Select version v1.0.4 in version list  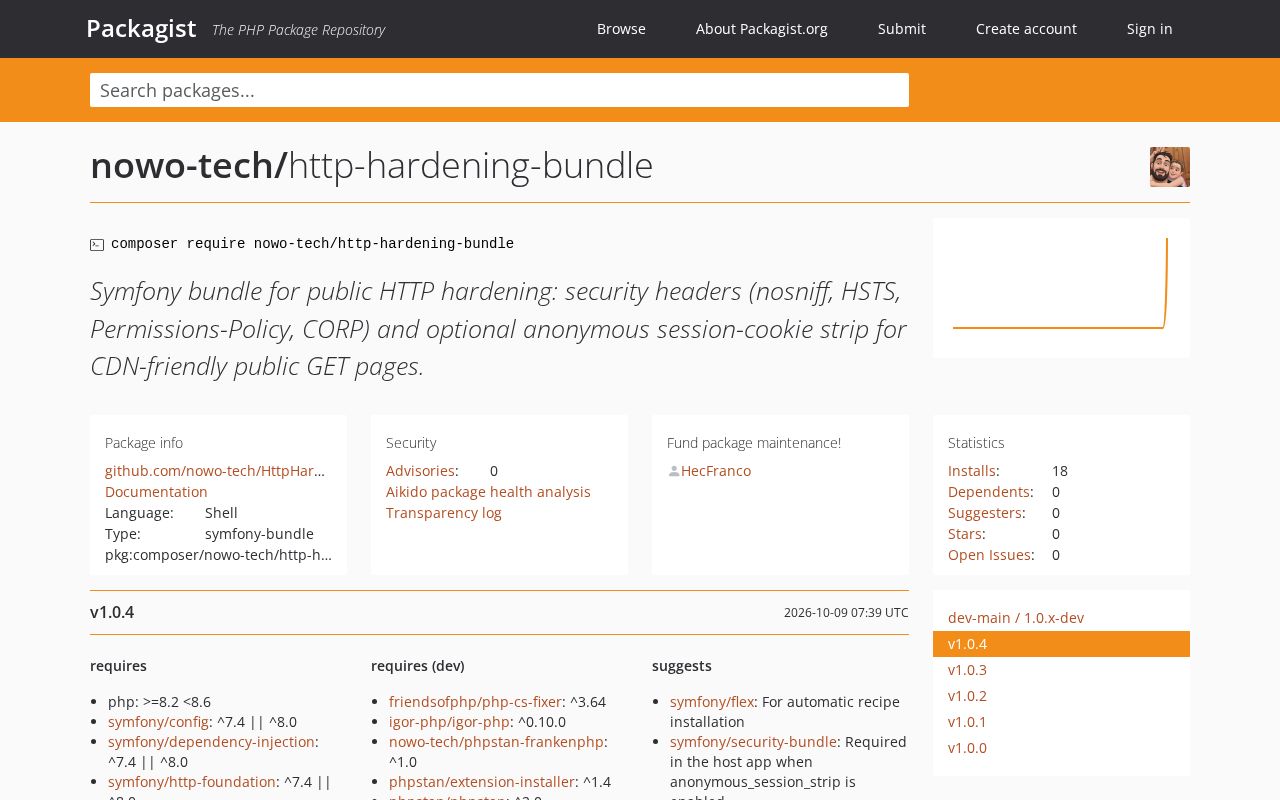(x=1061, y=644)
